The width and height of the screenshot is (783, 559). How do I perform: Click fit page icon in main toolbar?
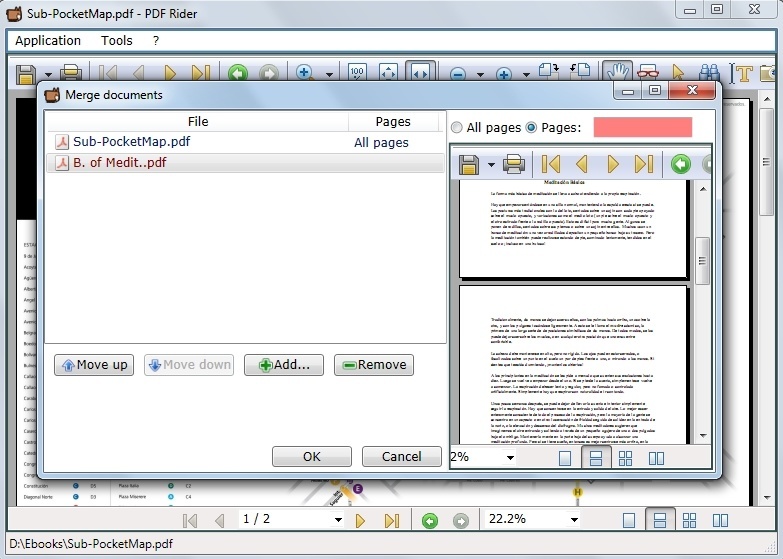389,73
